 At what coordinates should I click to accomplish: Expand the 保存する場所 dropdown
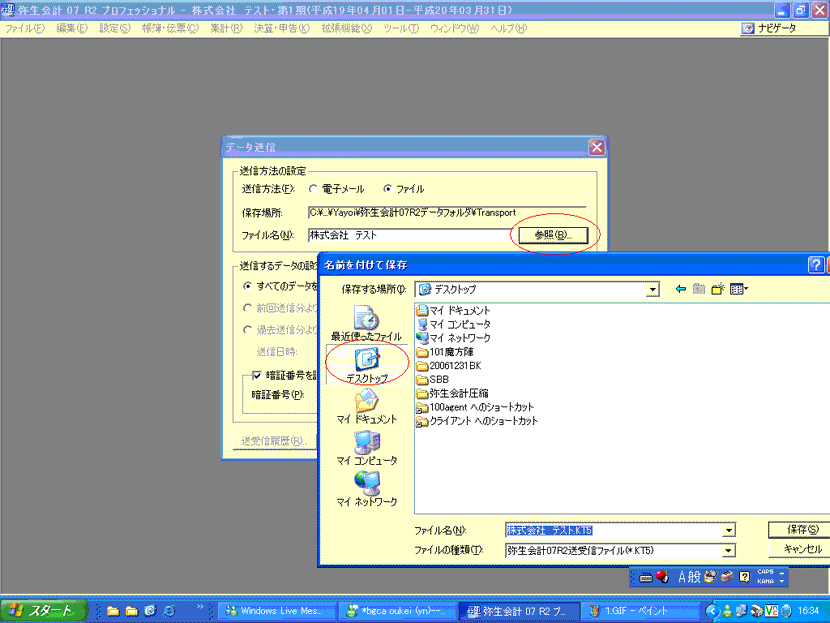pyautogui.click(x=653, y=289)
